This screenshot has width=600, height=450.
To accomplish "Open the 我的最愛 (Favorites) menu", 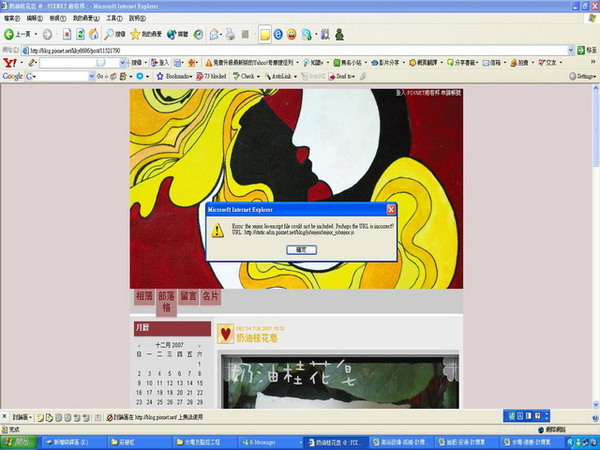I will pos(86,18).
